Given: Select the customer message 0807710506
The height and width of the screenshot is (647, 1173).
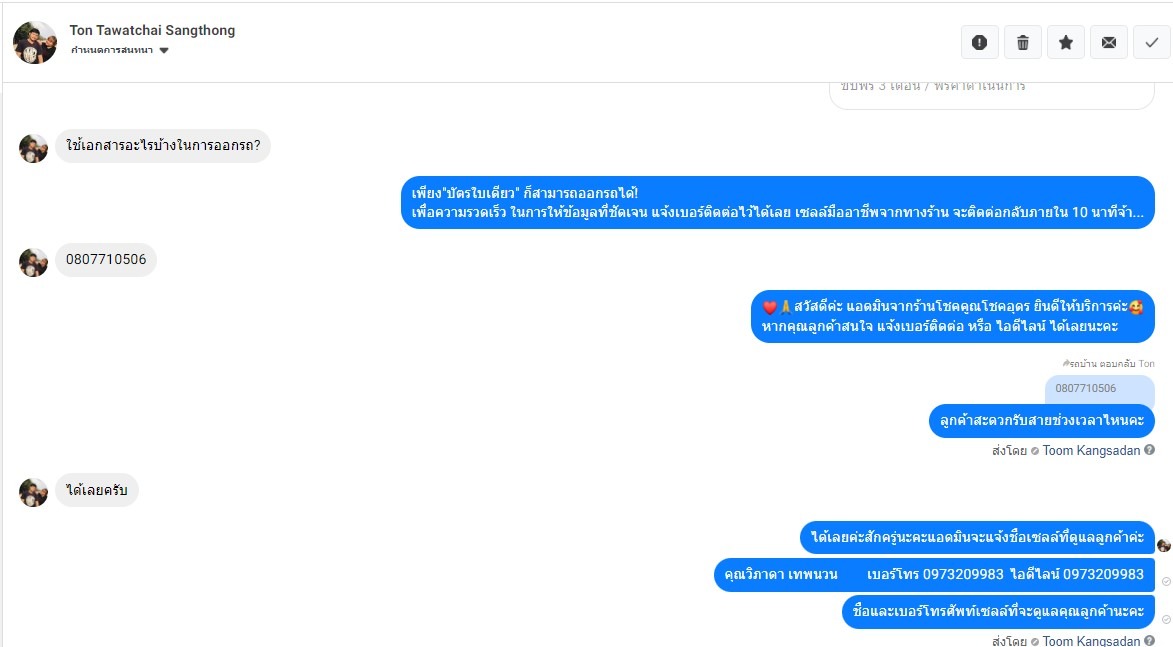Looking at the screenshot, I should tap(105, 260).
